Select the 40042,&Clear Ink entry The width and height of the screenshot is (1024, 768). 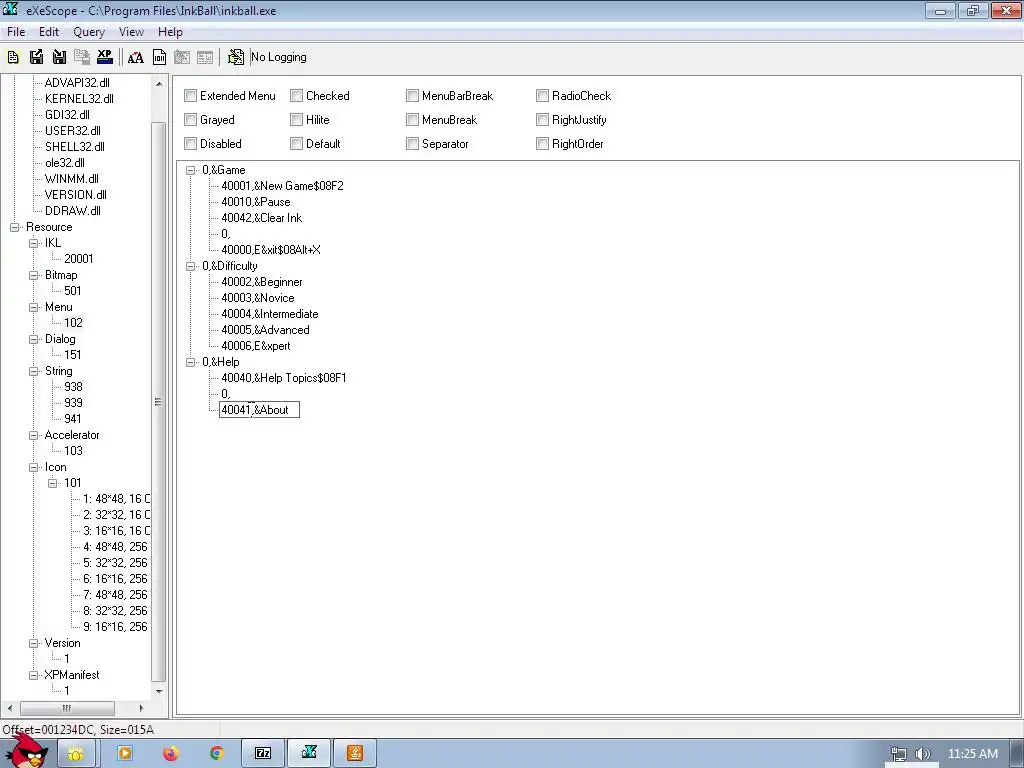261,218
